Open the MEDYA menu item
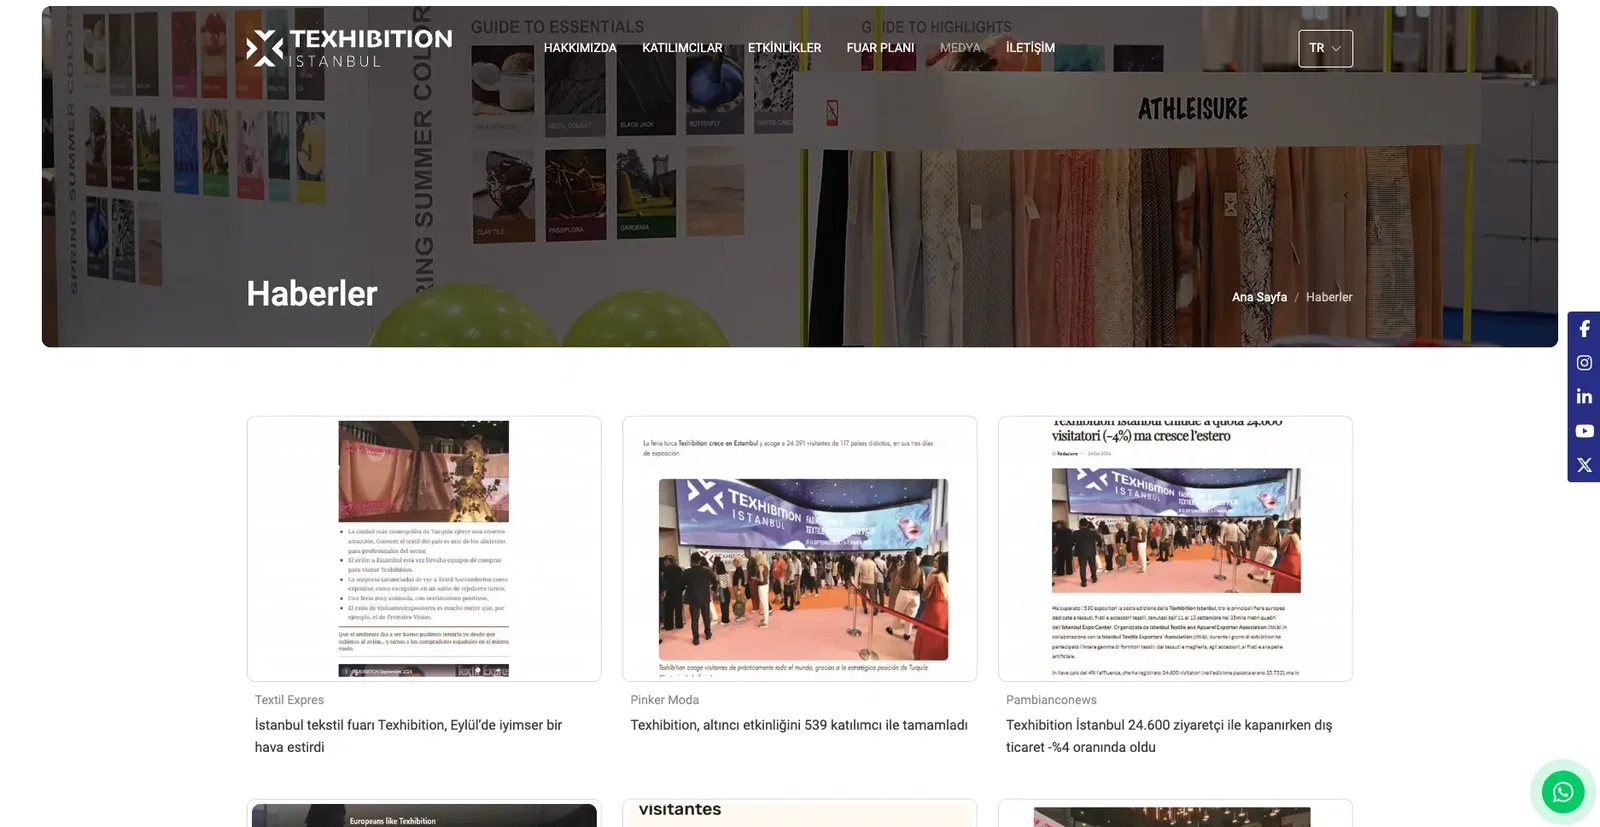Screen dimensions: 1600x827 coord(960,48)
